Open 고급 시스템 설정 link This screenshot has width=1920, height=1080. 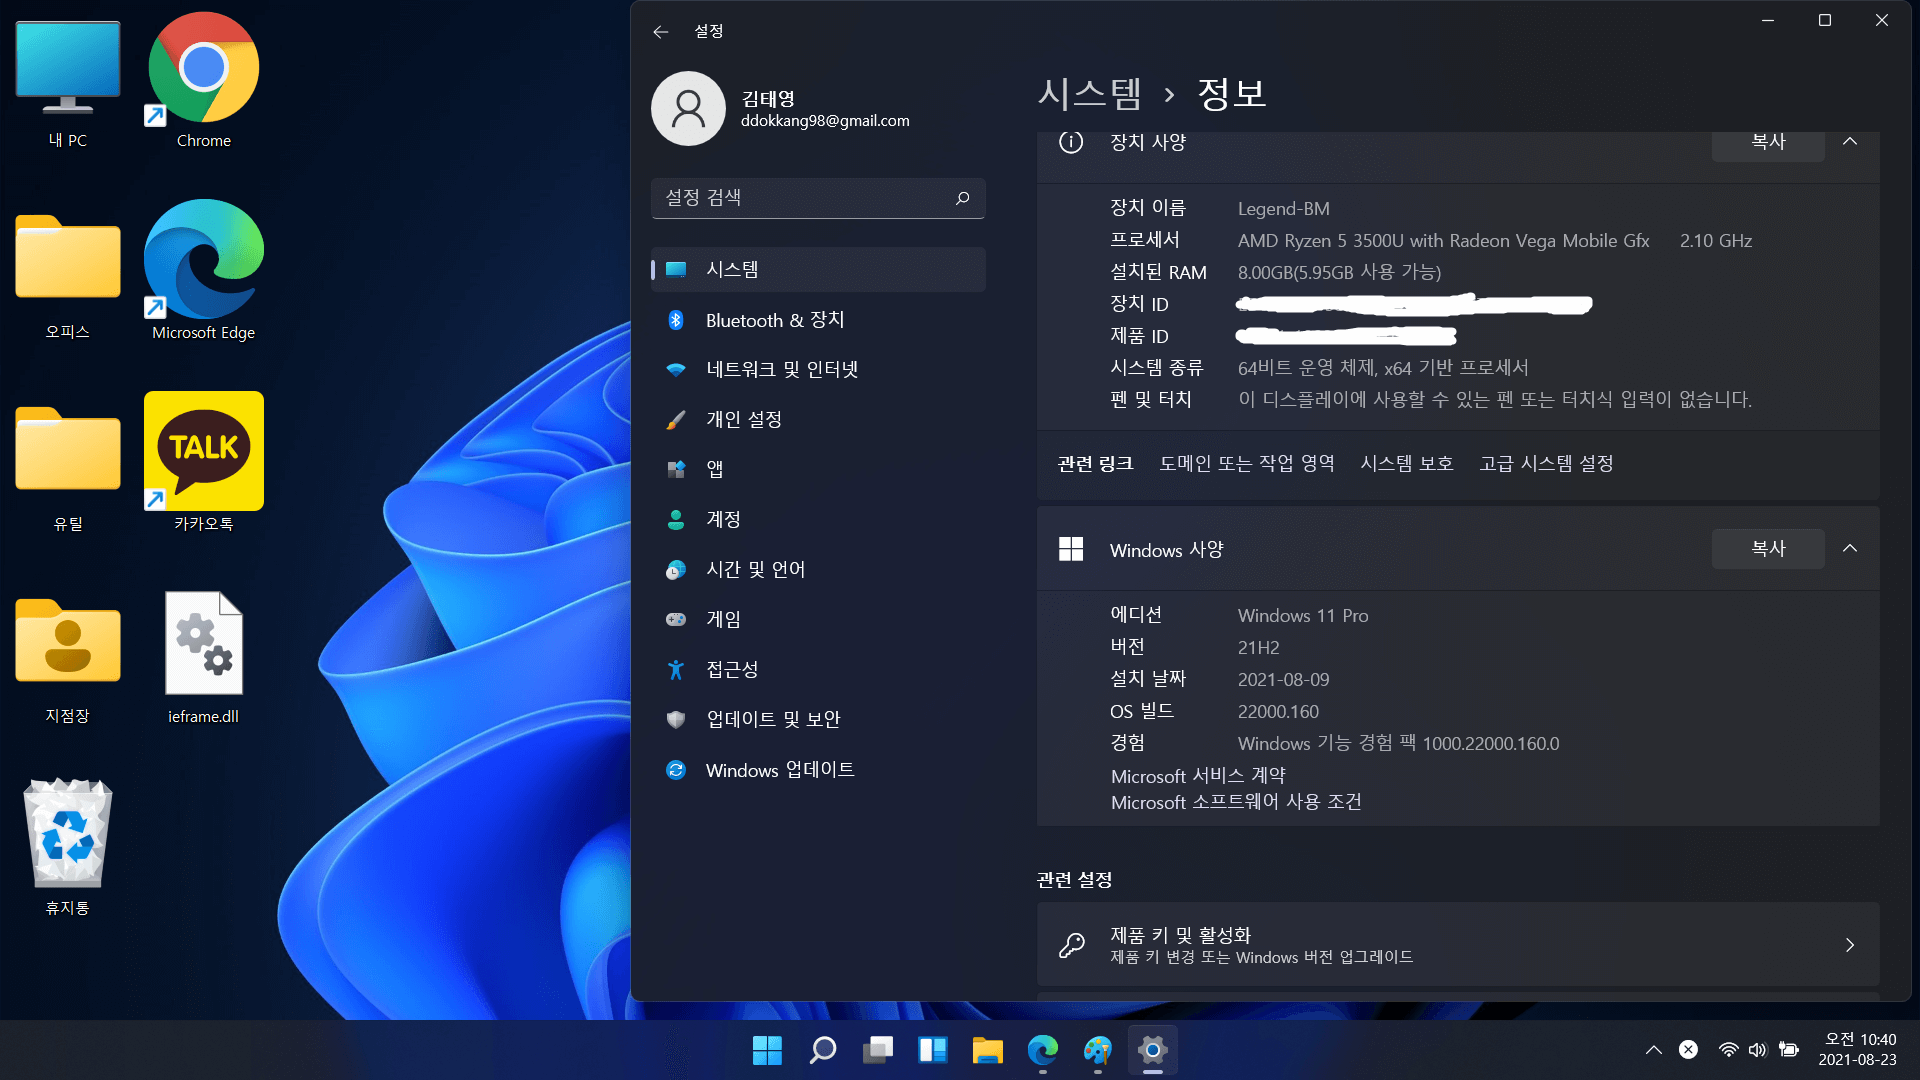coord(1547,464)
